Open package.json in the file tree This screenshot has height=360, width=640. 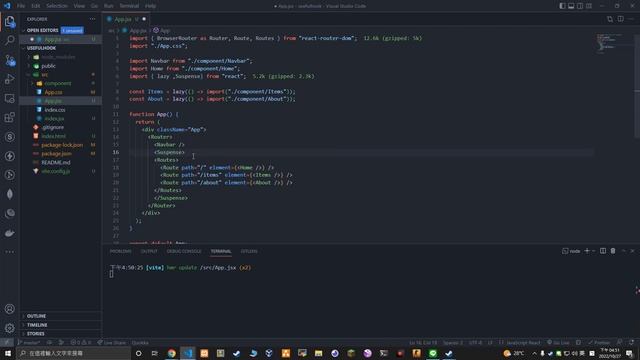(56, 154)
